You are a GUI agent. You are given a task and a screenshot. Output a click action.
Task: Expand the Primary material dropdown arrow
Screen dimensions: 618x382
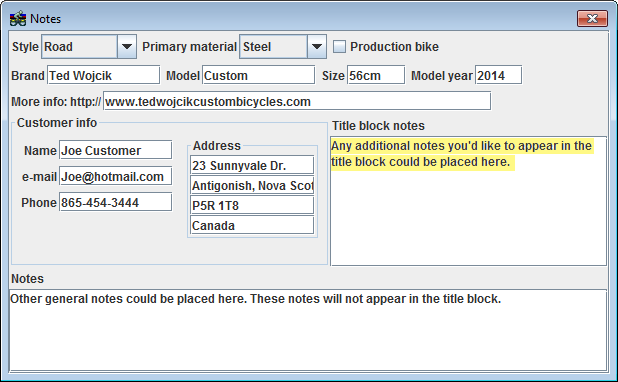[x=316, y=47]
